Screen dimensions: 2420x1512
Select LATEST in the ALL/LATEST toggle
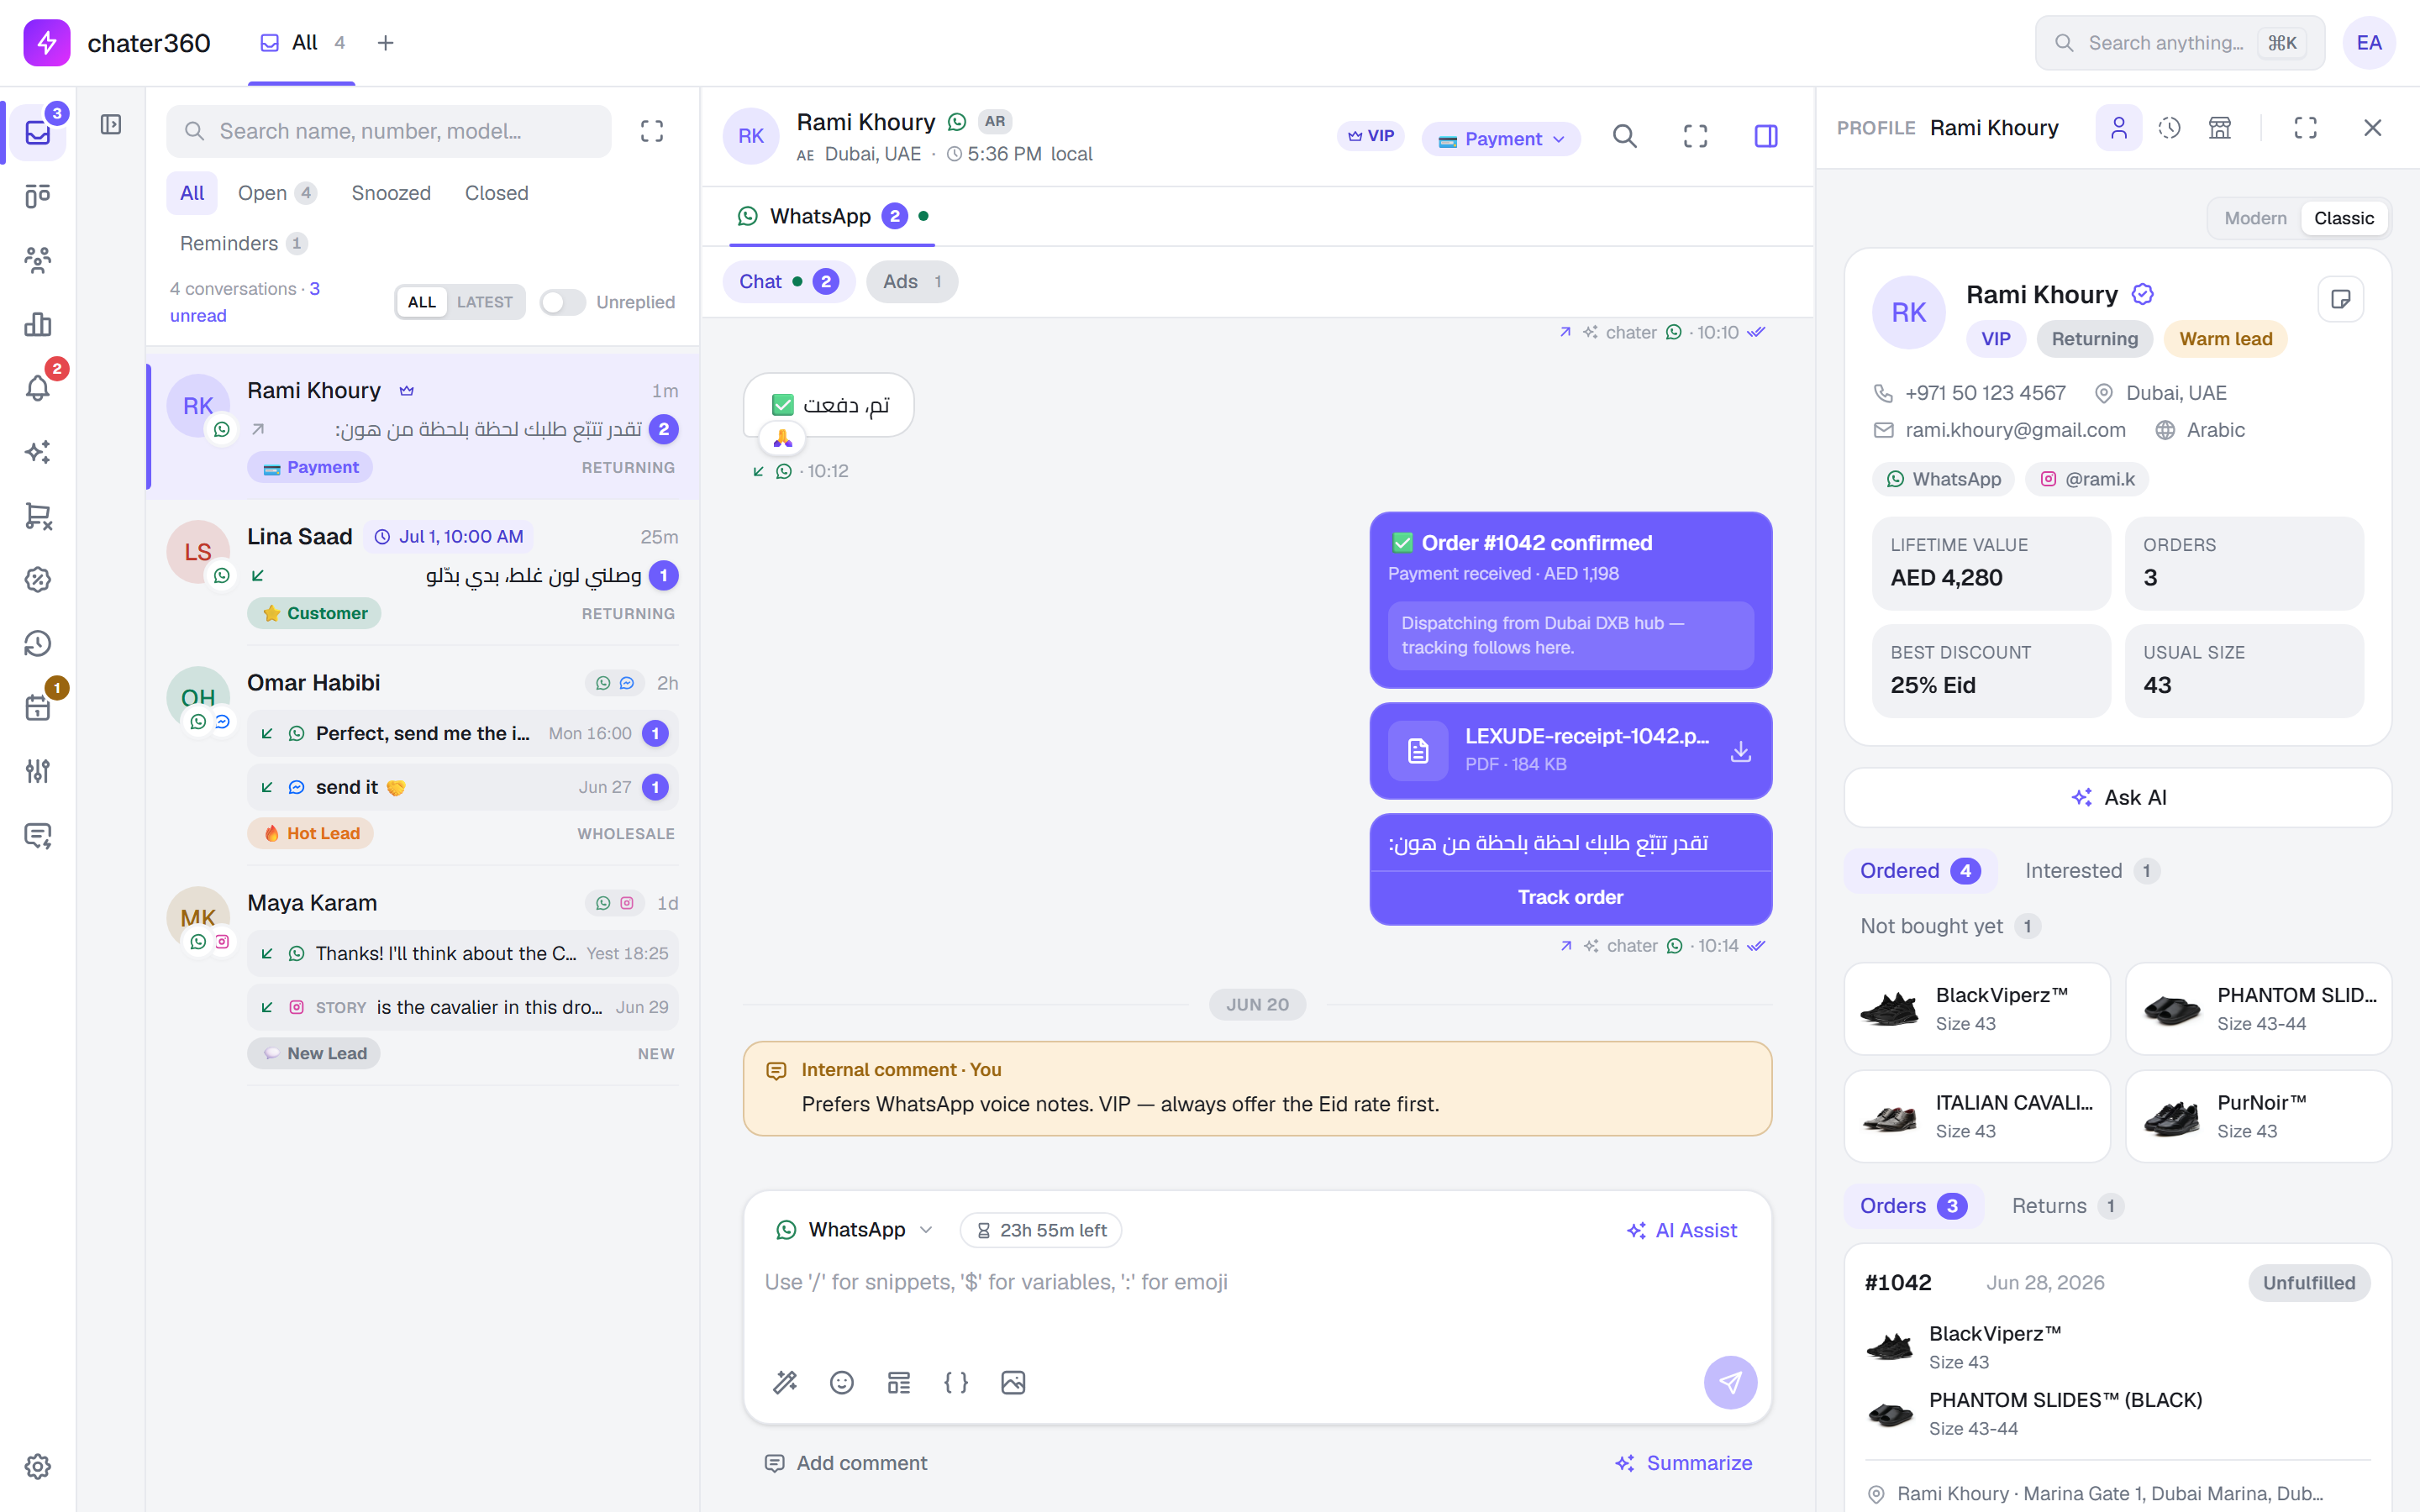[x=485, y=302]
